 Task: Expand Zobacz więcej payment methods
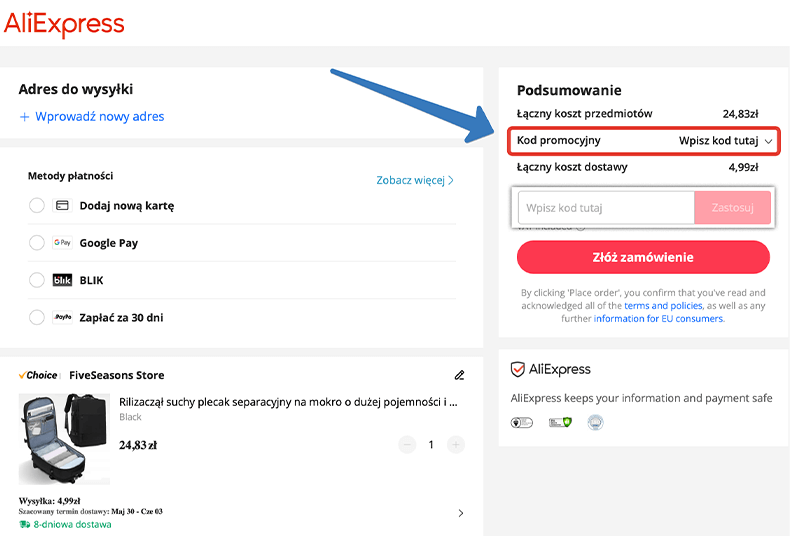click(415, 181)
